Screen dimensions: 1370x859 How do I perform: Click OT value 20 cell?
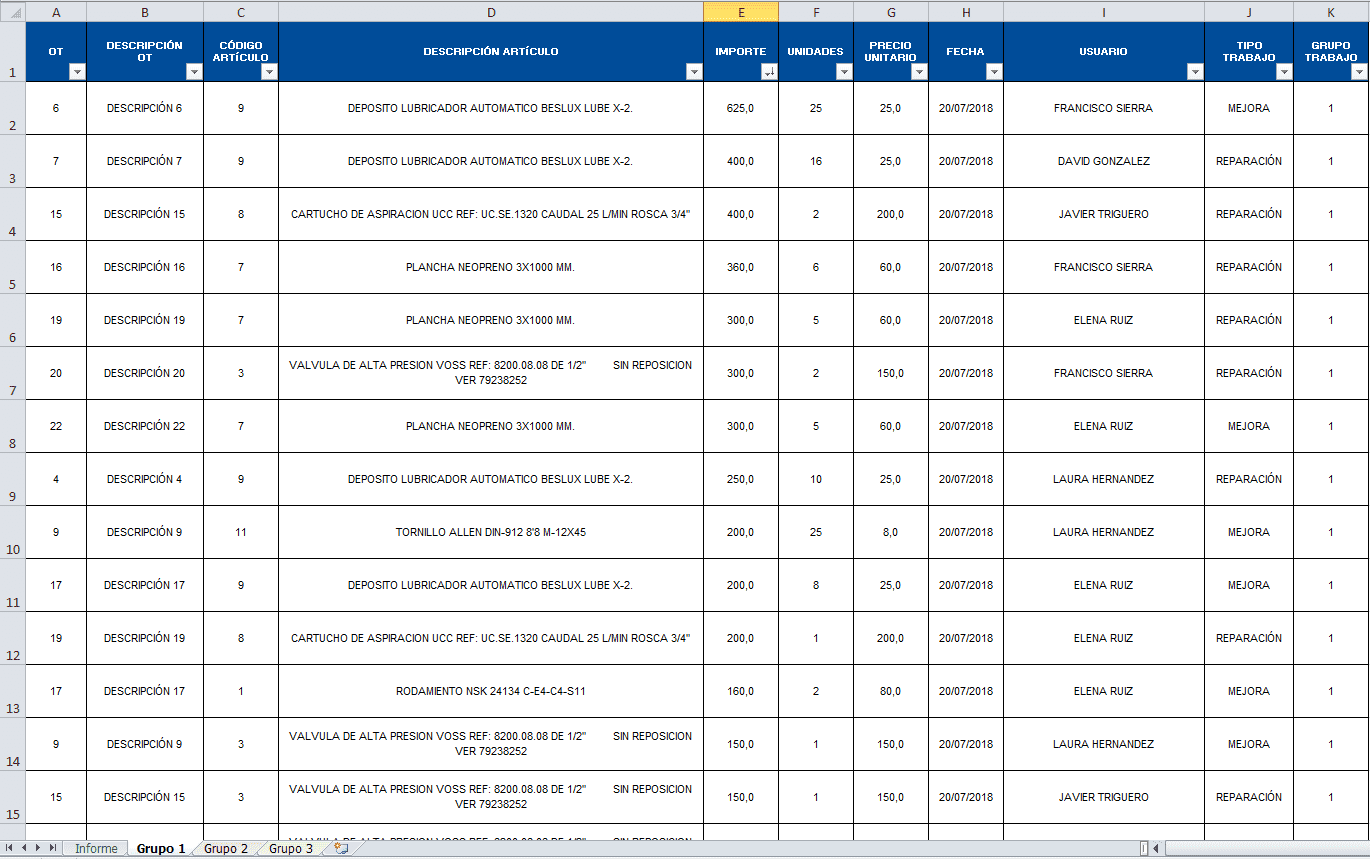[55, 373]
